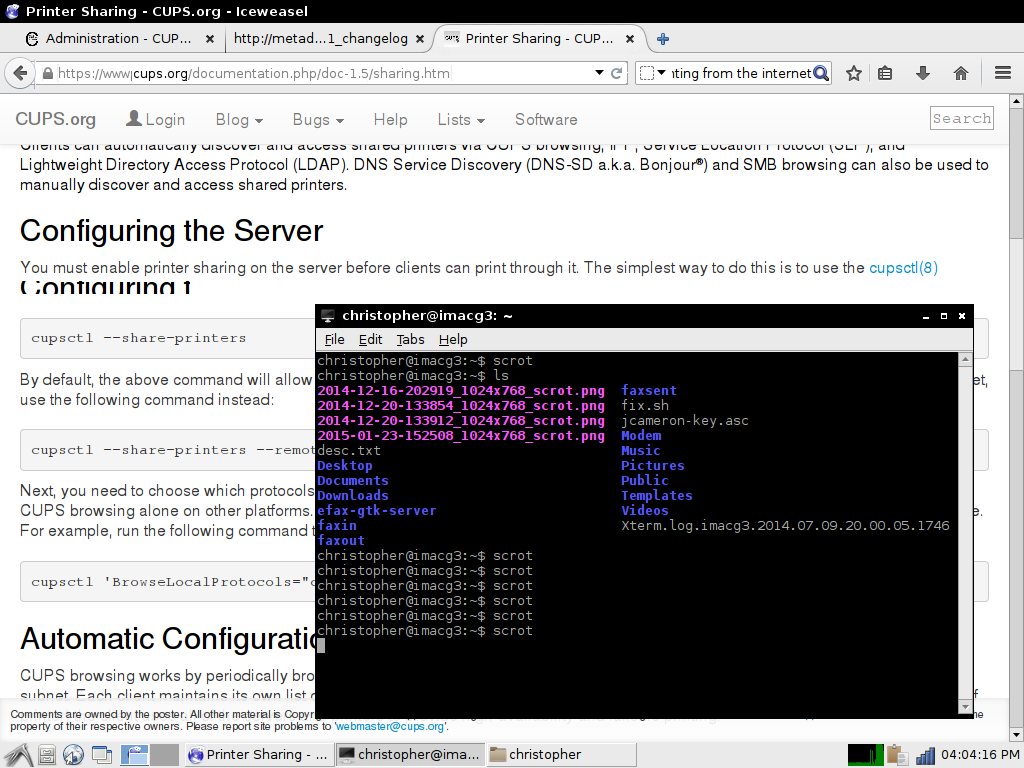Open the search engine selector dropdown

[653, 73]
